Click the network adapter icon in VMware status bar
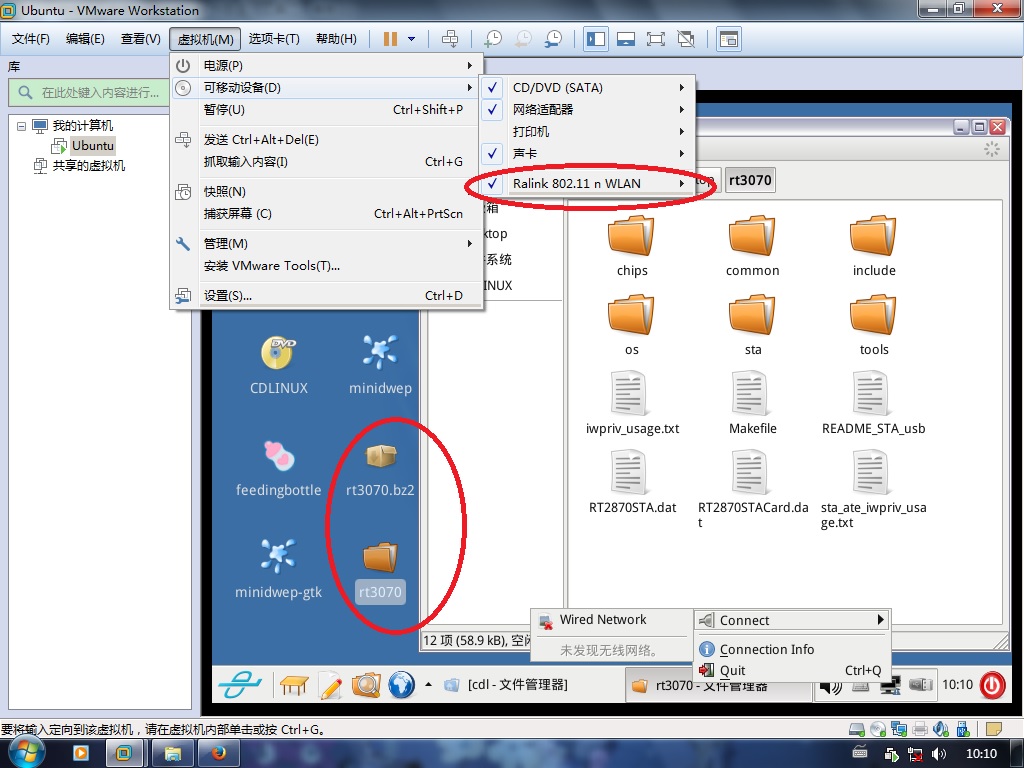The height and width of the screenshot is (768, 1024). tap(899, 729)
